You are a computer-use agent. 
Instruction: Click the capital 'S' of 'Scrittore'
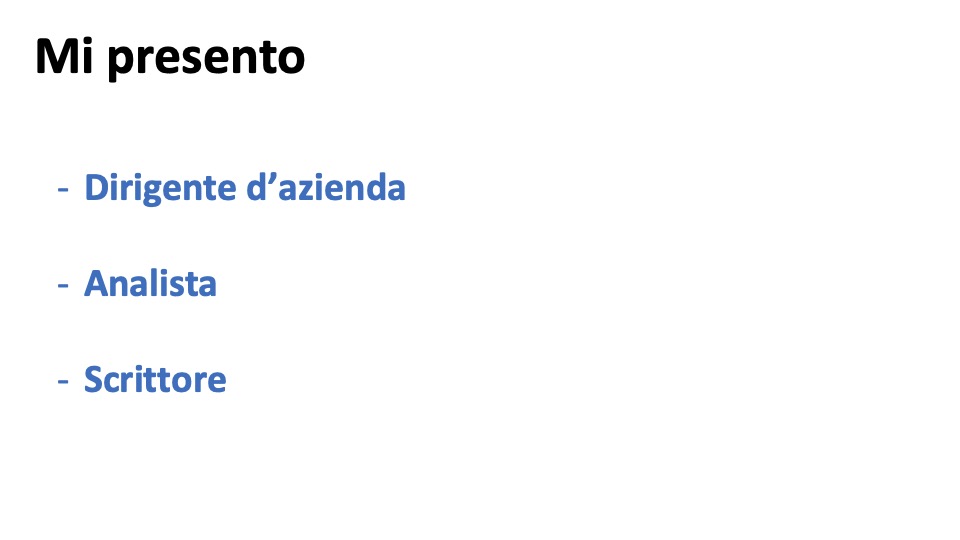93,380
